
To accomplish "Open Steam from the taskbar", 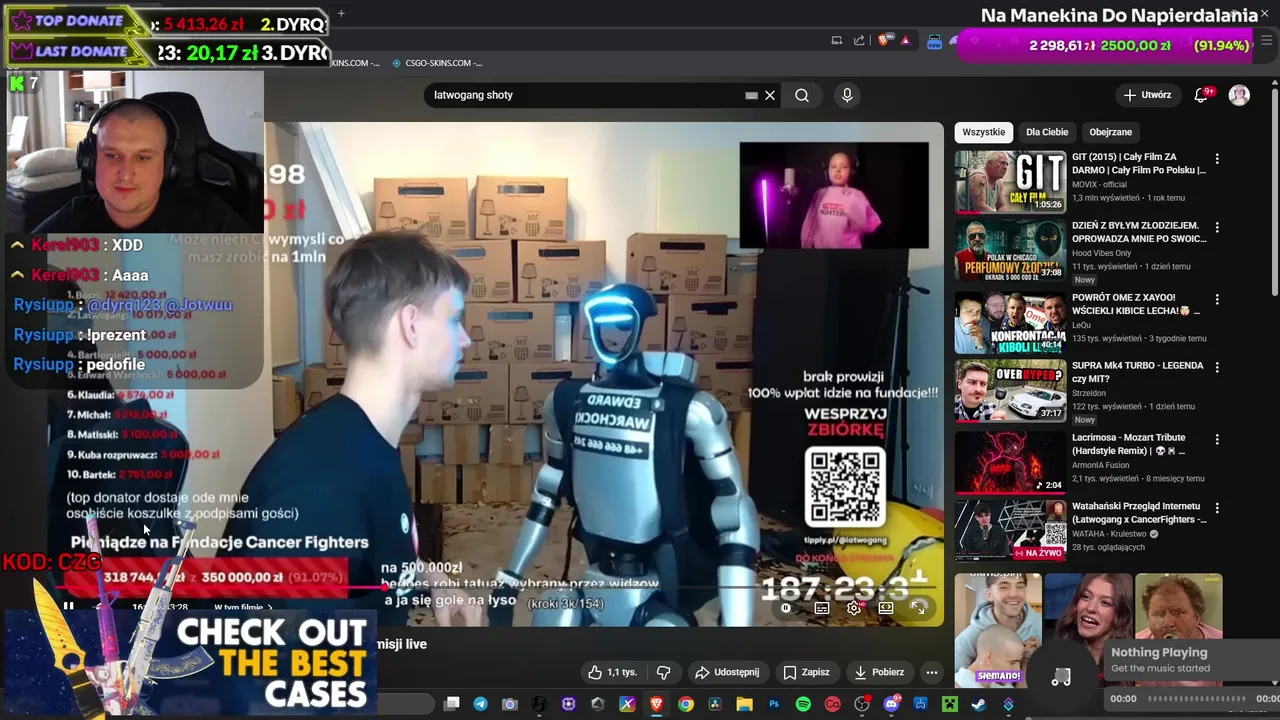I will 979,704.
